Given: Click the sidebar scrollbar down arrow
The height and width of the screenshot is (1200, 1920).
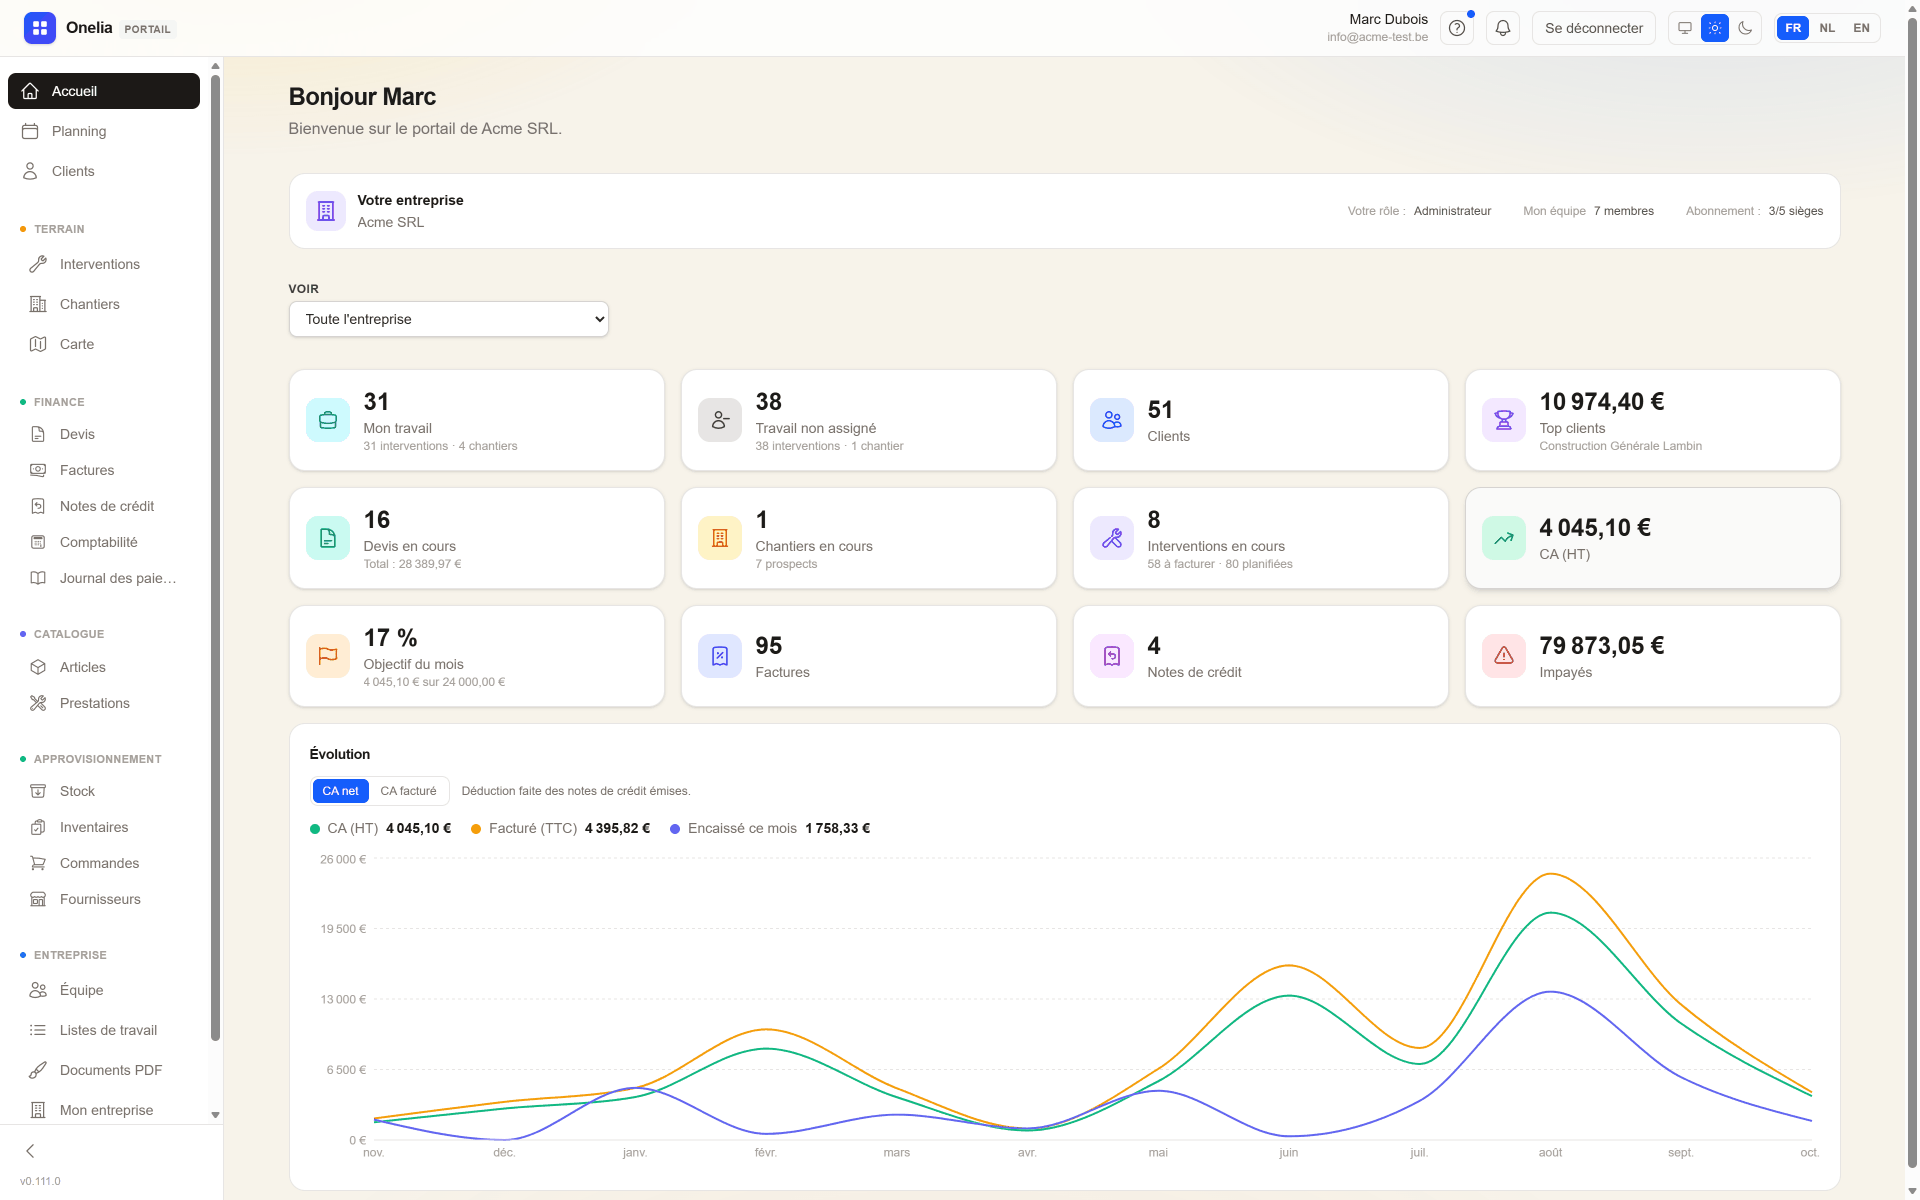Looking at the screenshot, I should (x=215, y=1115).
